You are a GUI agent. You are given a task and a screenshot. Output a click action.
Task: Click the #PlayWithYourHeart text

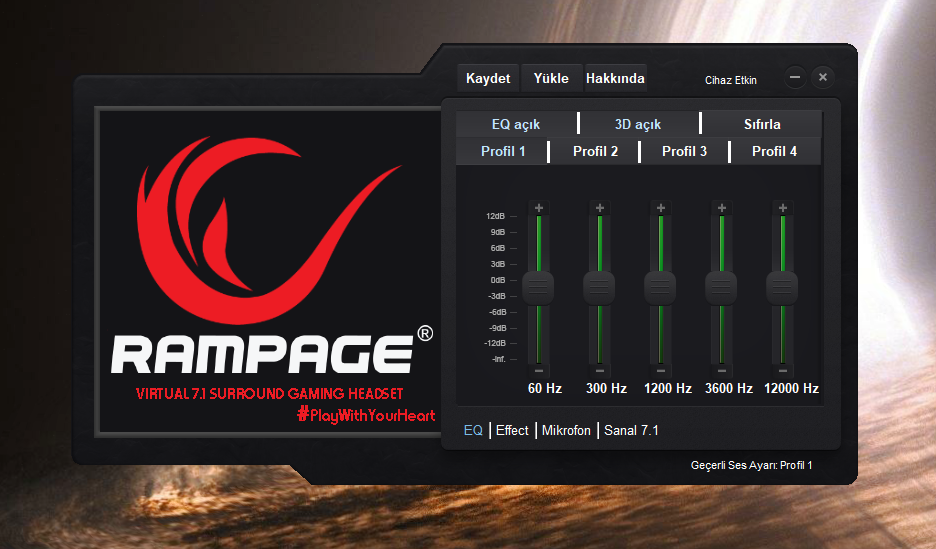(367, 415)
